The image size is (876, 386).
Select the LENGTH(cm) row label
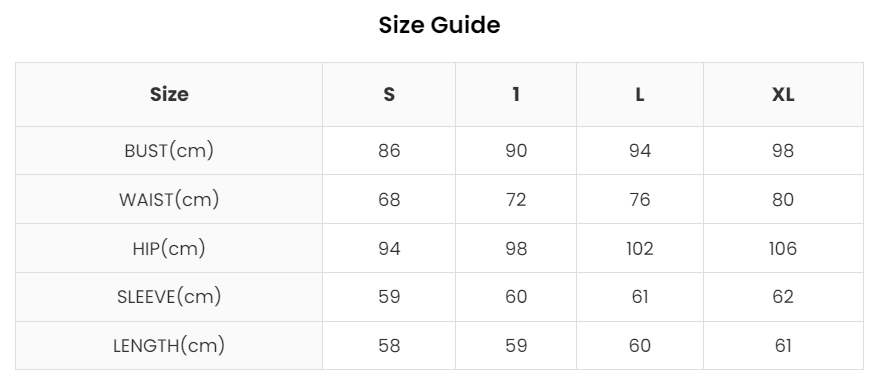click(x=169, y=346)
